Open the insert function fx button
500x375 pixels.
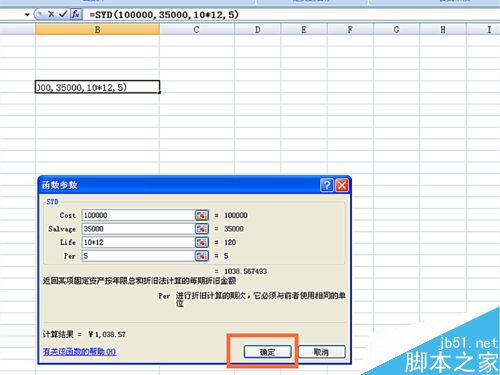[76, 14]
